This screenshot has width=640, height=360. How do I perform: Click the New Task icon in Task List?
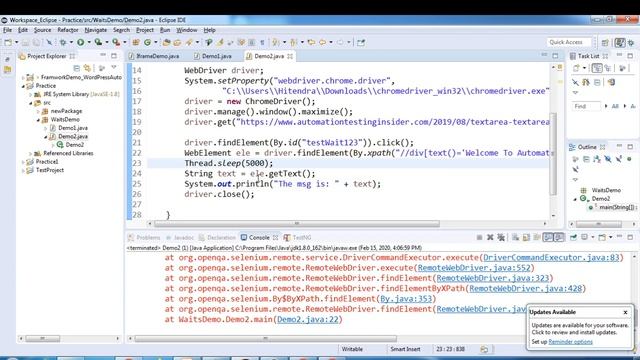(x=576, y=68)
